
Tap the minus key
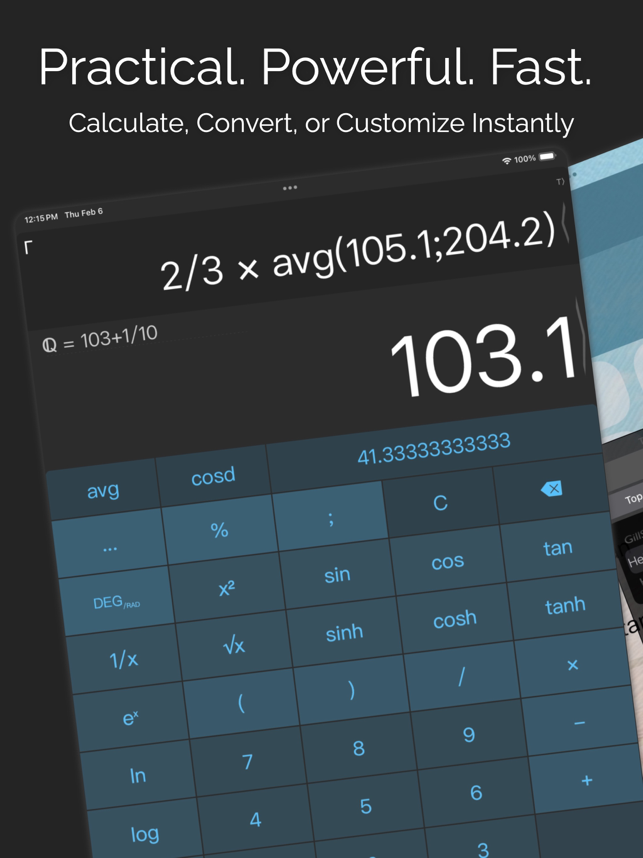pyautogui.click(x=580, y=723)
